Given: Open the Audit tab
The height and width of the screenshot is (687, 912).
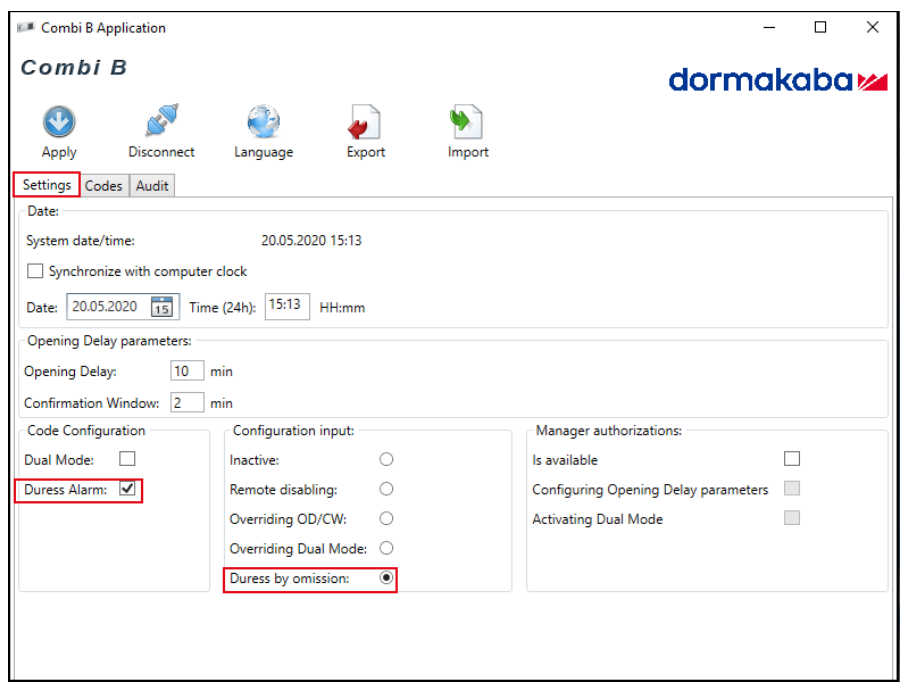Looking at the screenshot, I should pyautogui.click(x=152, y=186).
